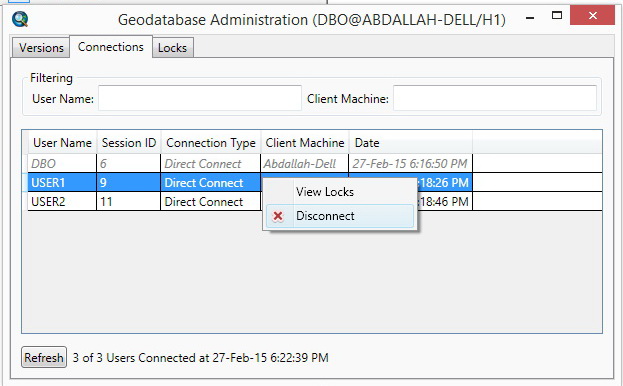The height and width of the screenshot is (386, 623).
Task: Select the USER1 name cell
Action: [62, 183]
